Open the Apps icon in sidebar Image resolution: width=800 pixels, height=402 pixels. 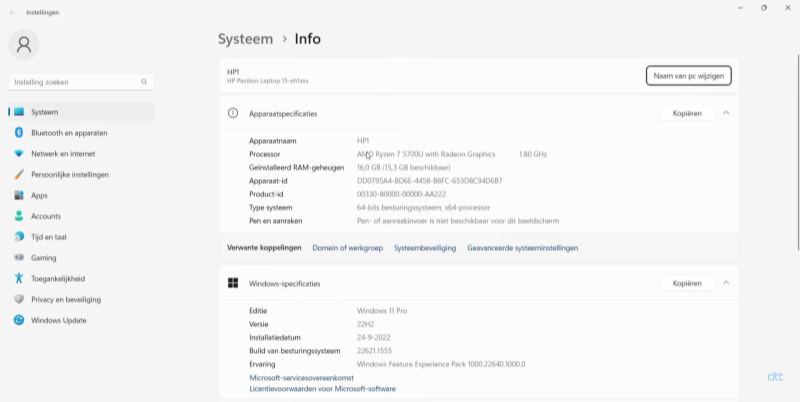(x=19, y=195)
